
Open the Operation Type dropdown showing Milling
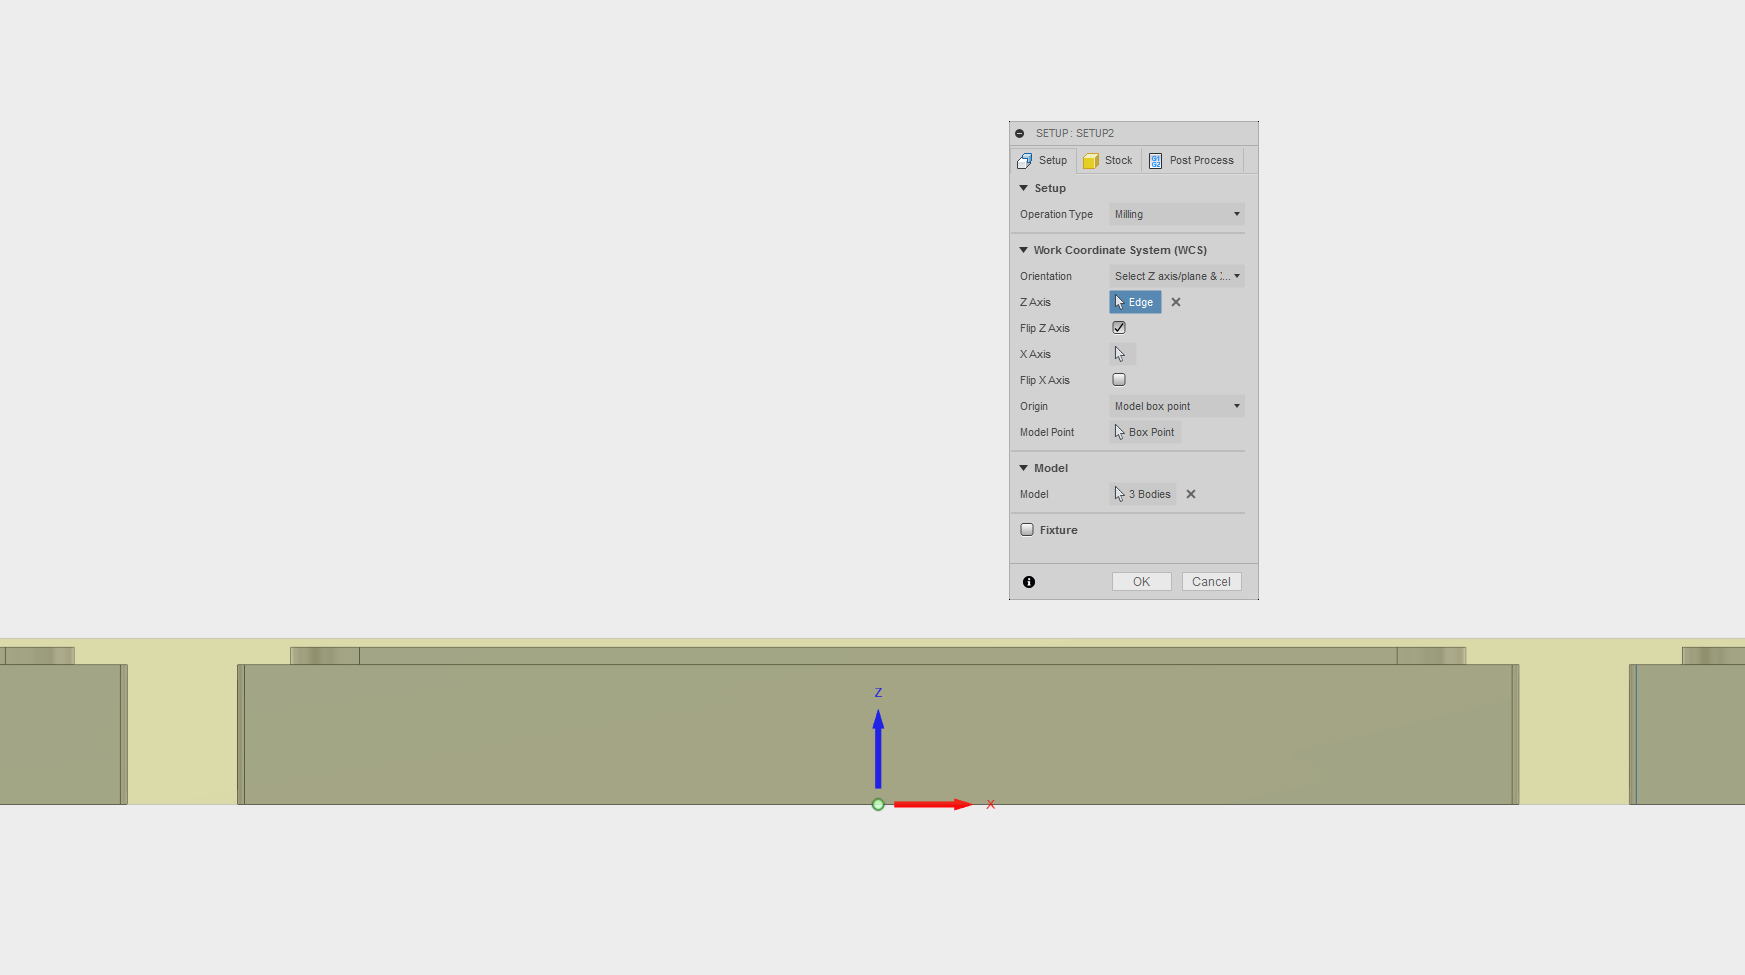click(x=1176, y=214)
